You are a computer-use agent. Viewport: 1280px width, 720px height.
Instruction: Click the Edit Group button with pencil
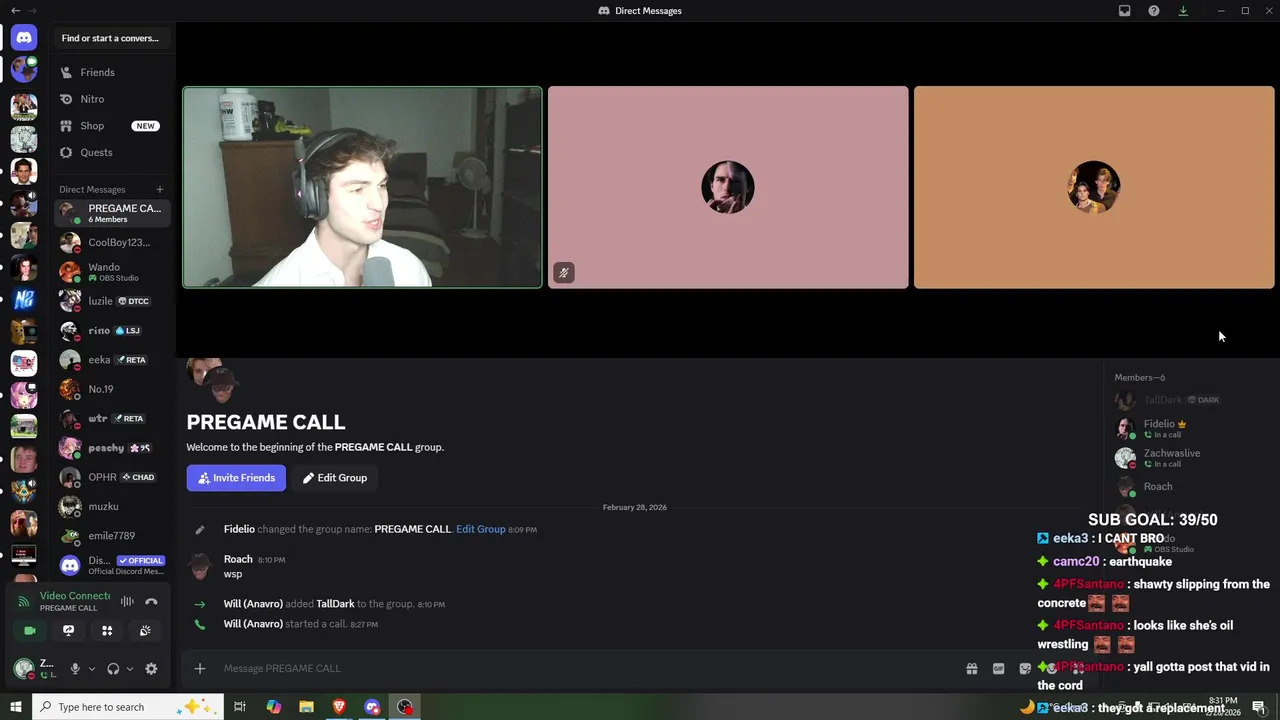[335, 478]
